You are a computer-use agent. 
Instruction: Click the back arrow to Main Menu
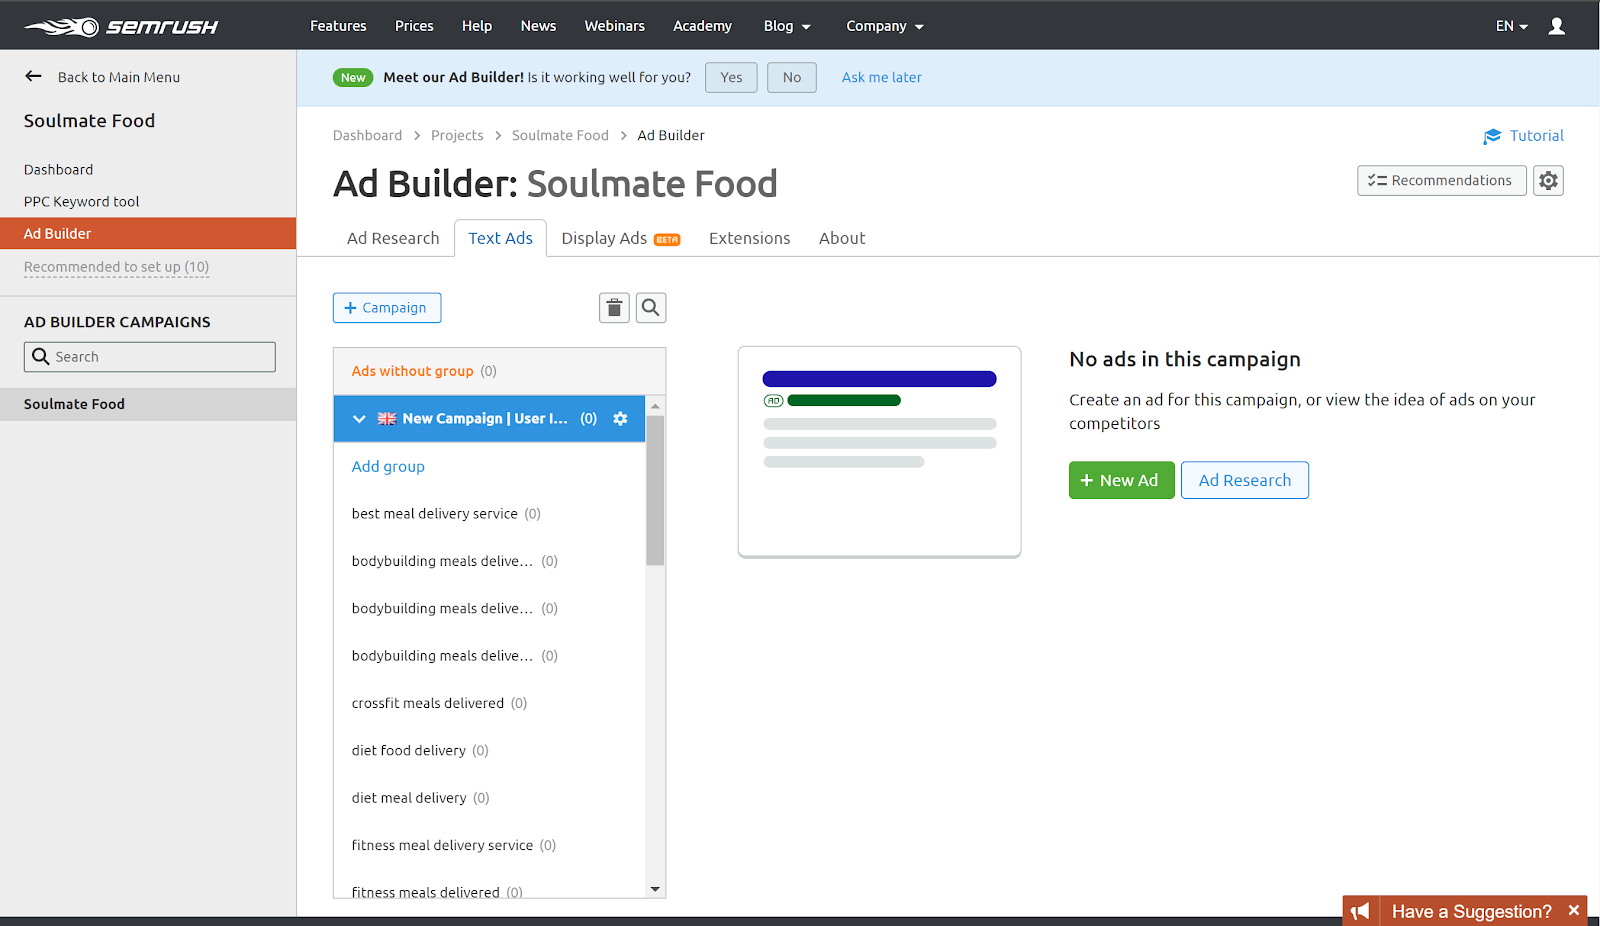click(34, 76)
